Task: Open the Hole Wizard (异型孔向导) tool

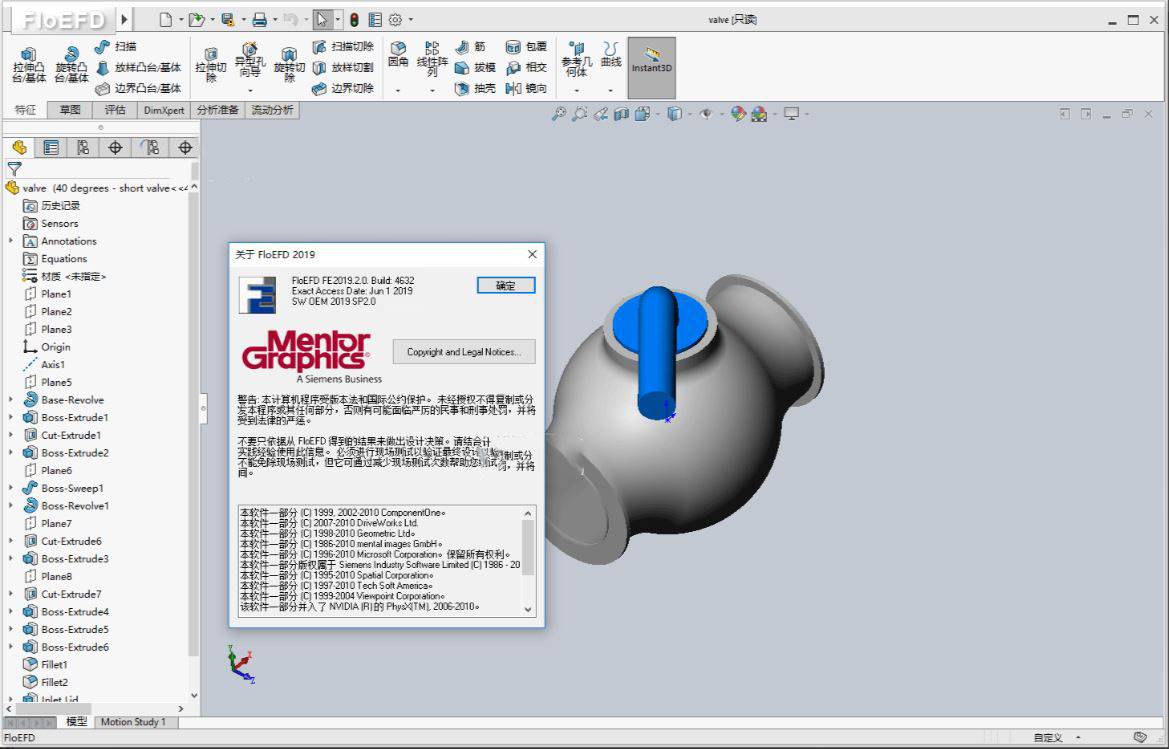Action: [250, 61]
